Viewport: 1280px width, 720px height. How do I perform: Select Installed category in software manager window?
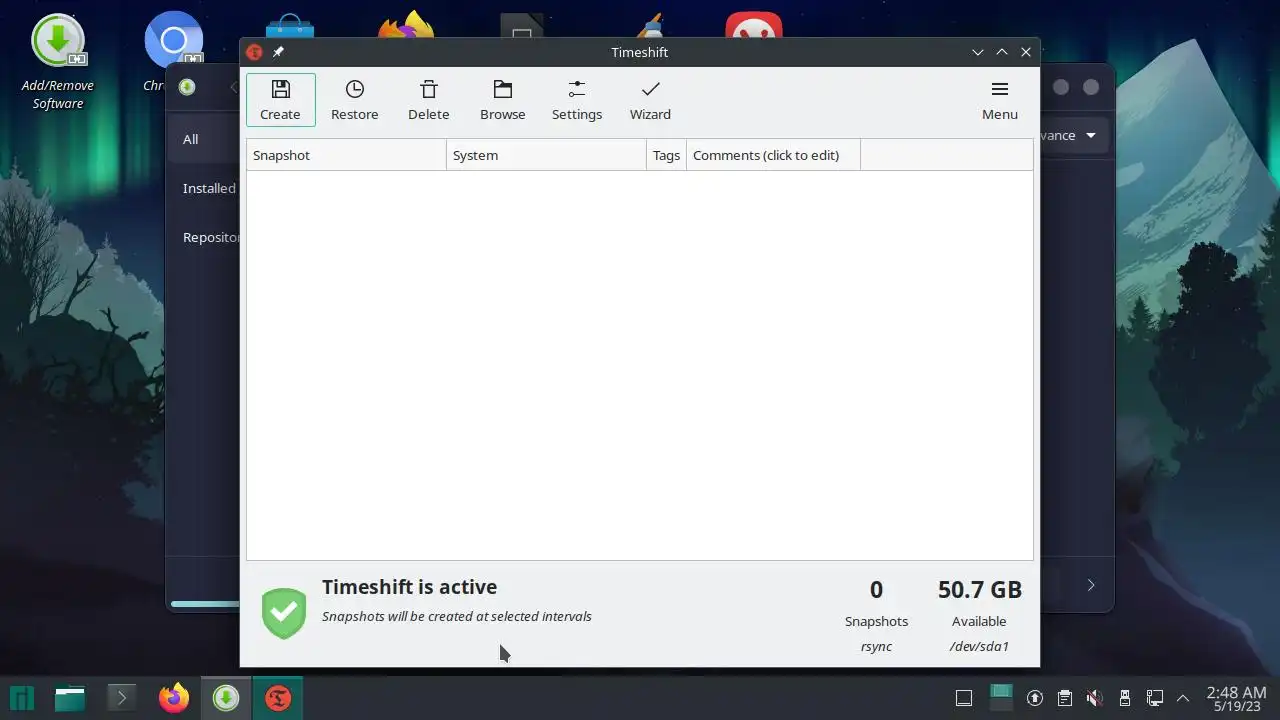[208, 188]
